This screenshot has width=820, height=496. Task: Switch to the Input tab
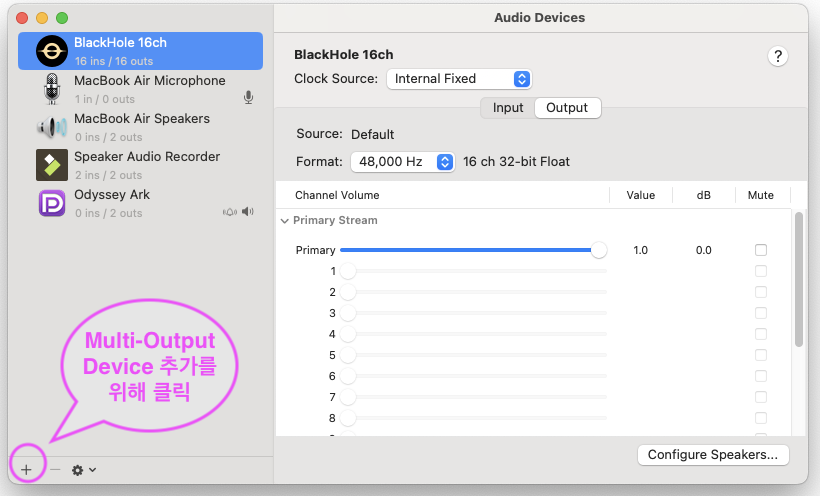(x=508, y=108)
